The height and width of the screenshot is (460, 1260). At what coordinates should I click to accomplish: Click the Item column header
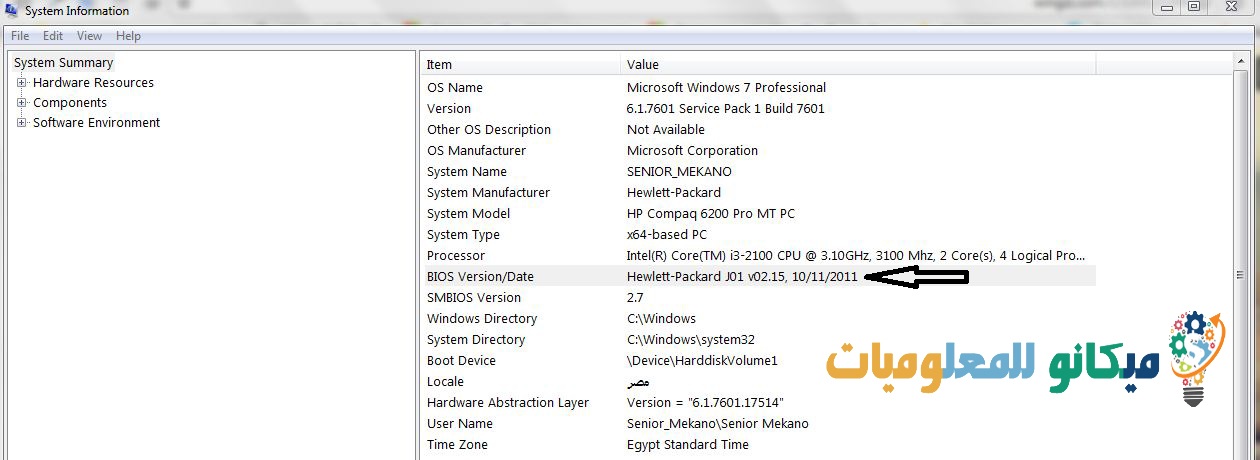520,64
